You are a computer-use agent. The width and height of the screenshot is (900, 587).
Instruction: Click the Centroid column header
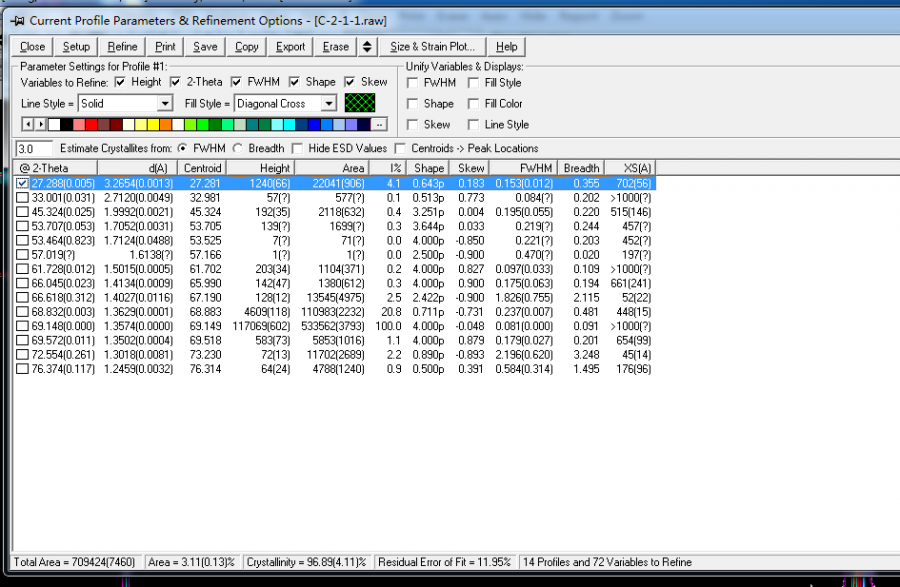(x=202, y=168)
